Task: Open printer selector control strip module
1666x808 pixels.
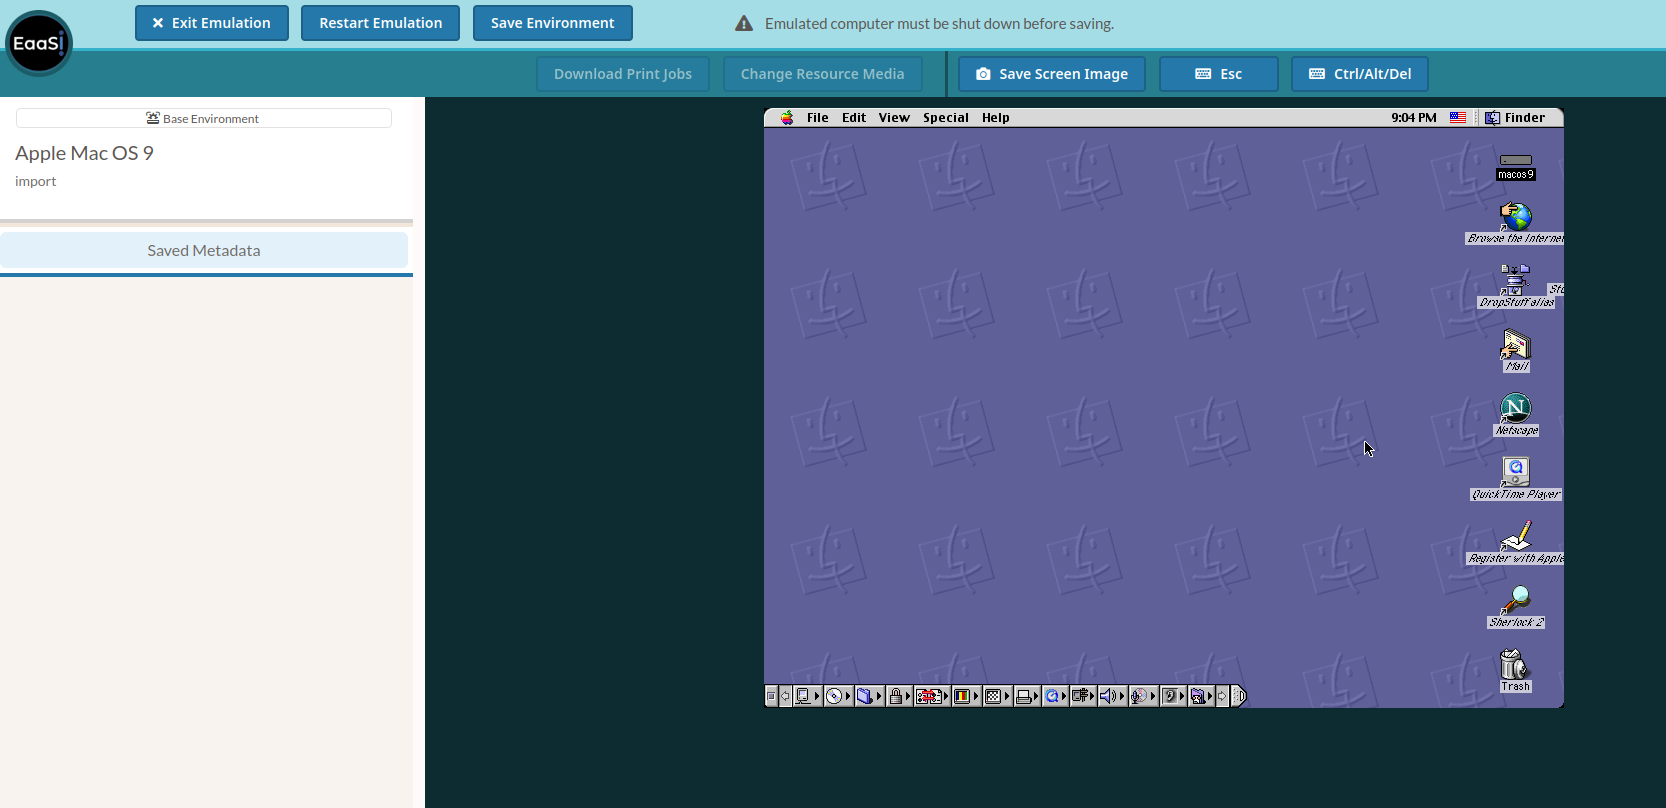Action: click(x=1027, y=696)
